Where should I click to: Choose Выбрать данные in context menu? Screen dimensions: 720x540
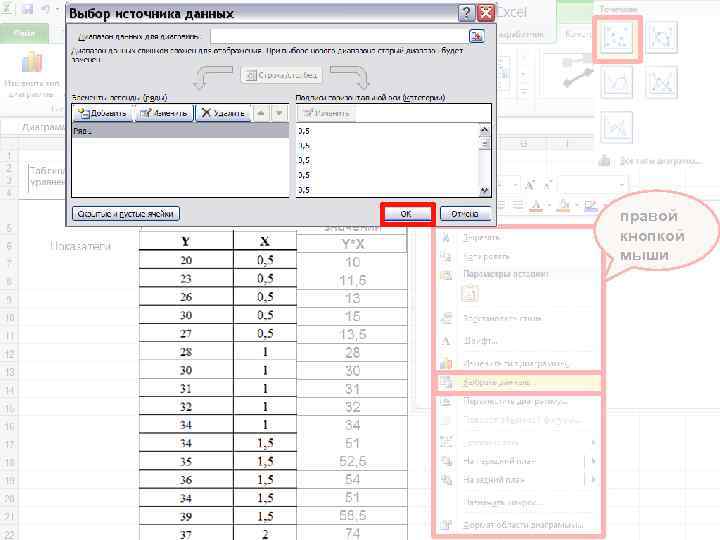coord(518,382)
